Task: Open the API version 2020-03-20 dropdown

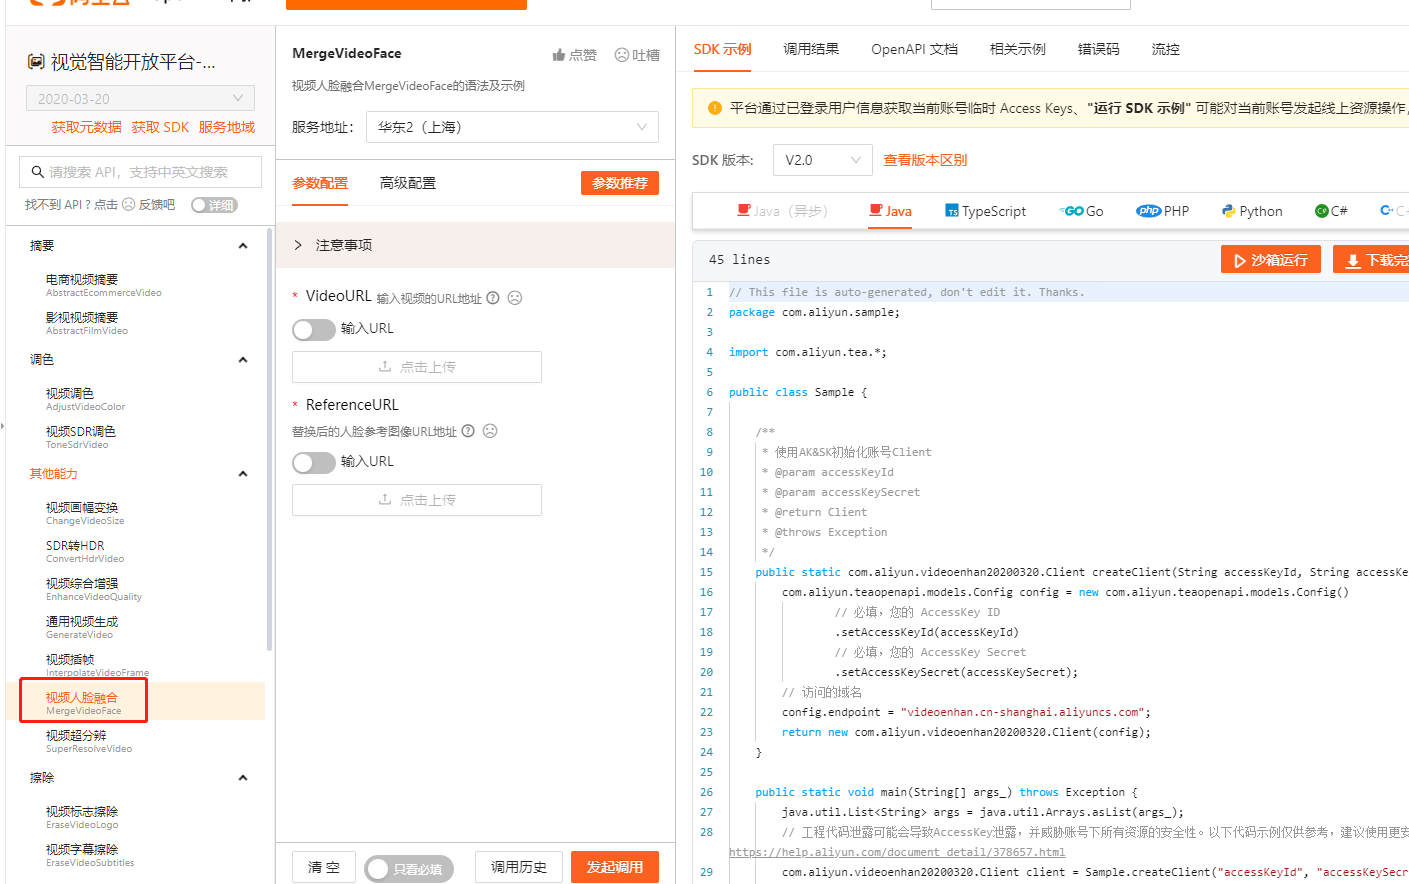Action: click(x=140, y=98)
